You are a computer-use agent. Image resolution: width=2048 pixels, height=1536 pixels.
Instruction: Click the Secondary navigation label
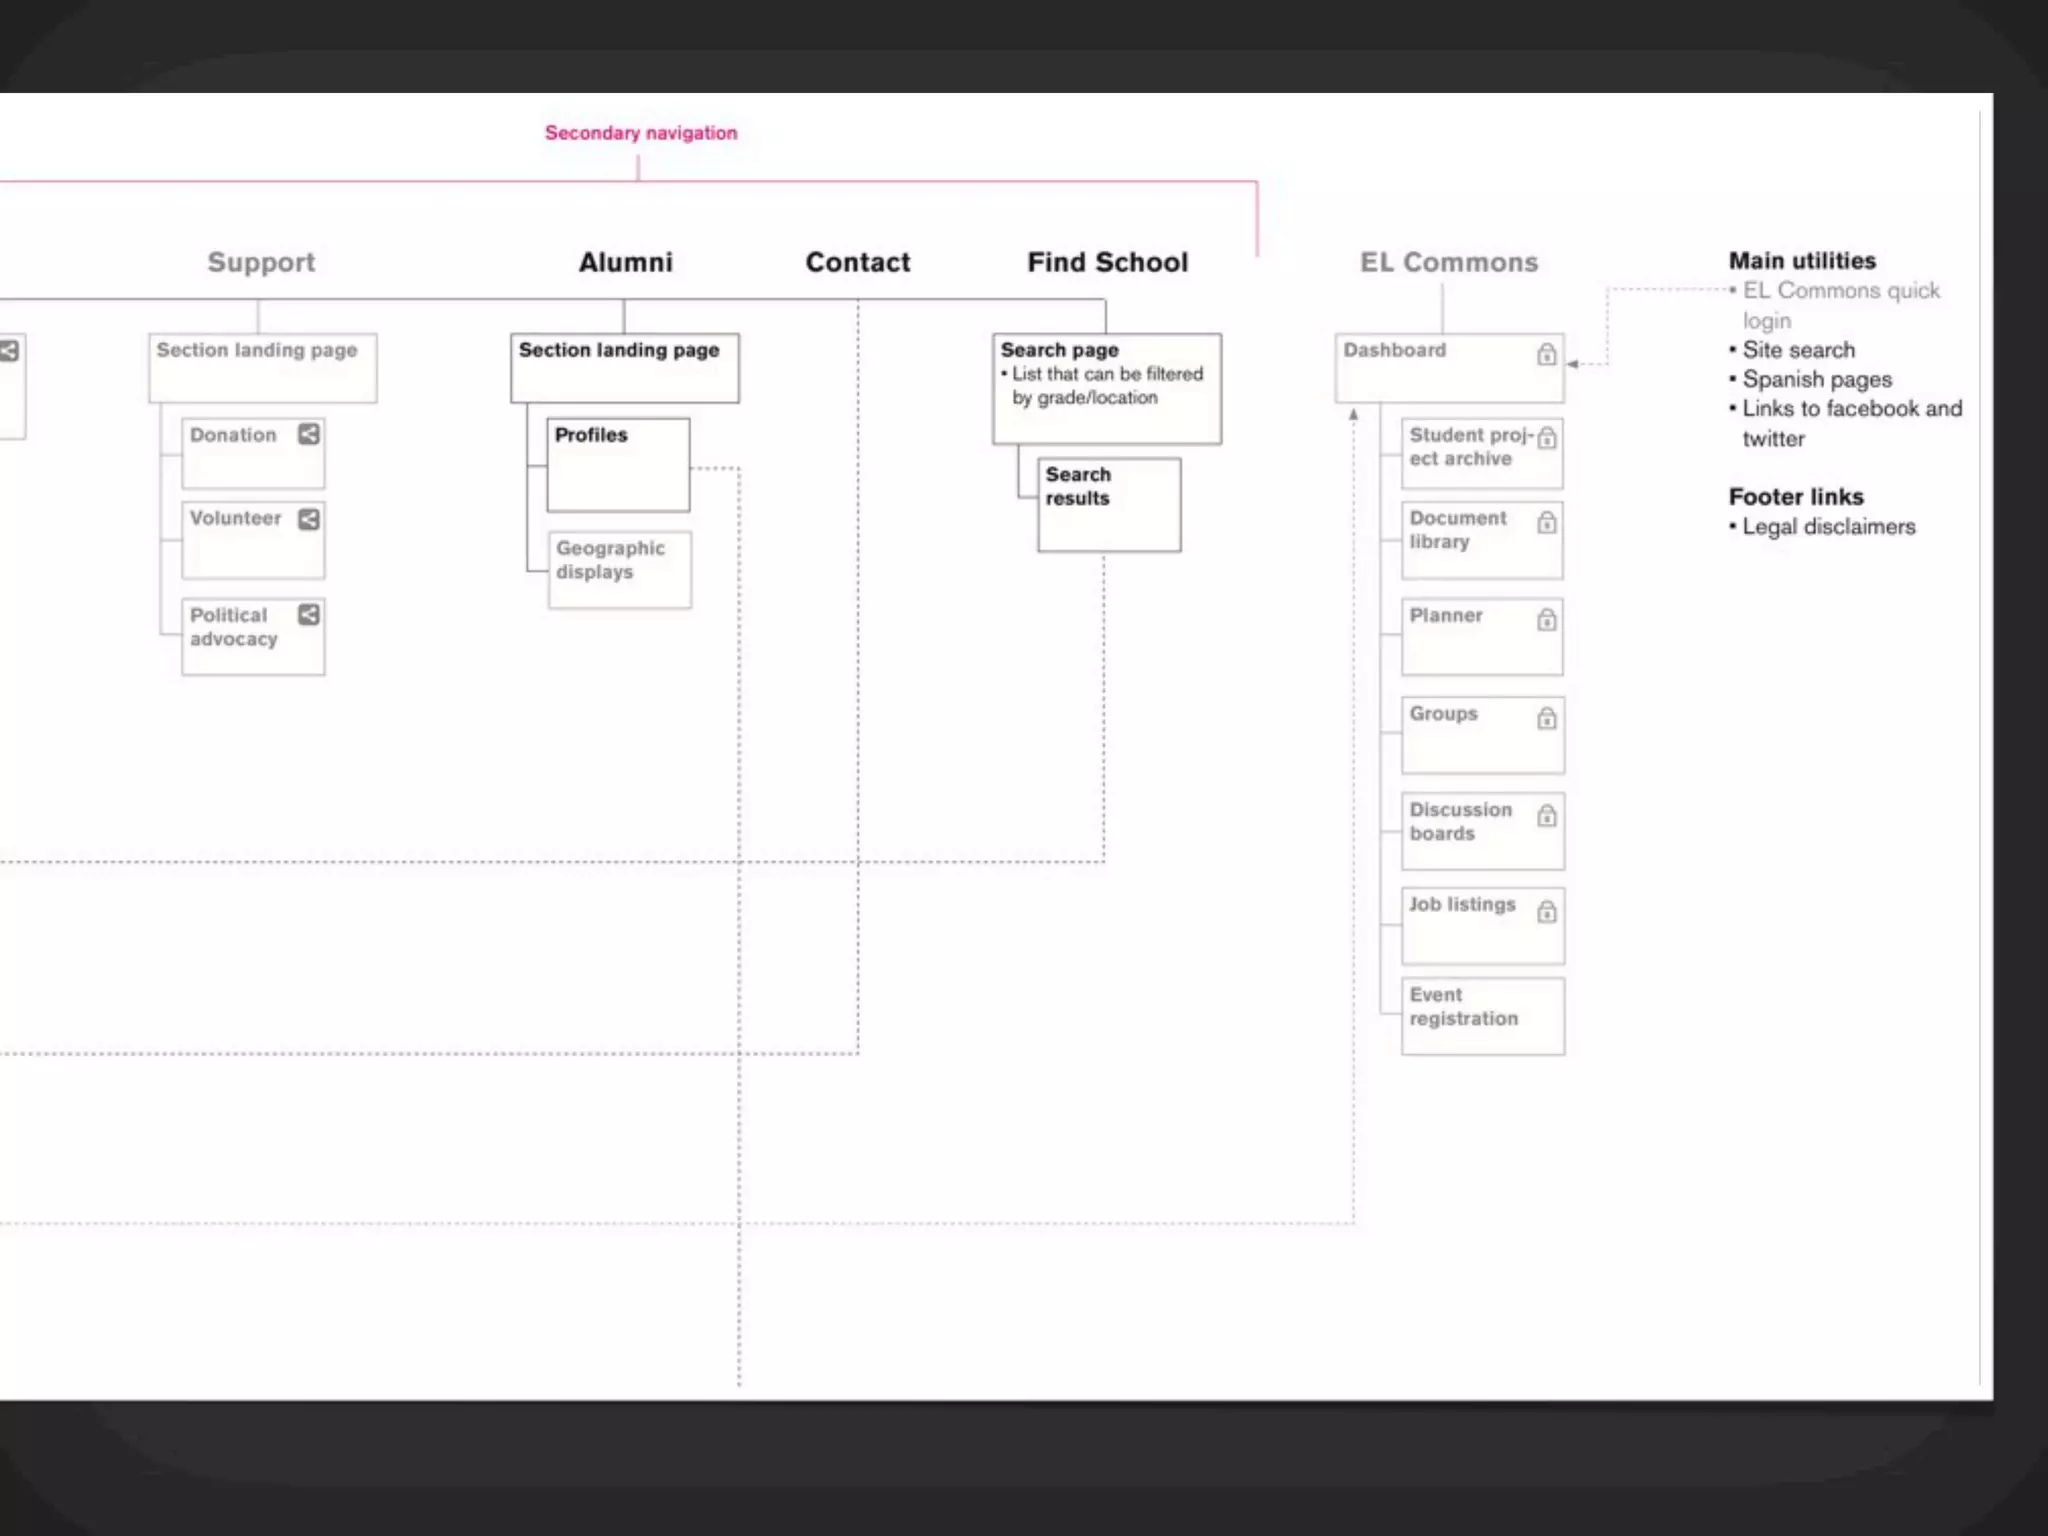[641, 133]
